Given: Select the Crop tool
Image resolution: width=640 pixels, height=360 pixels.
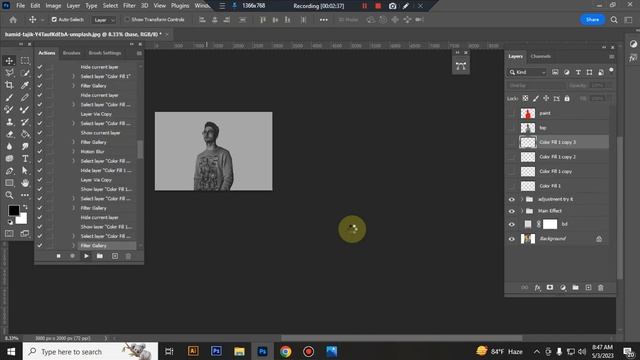Looking at the screenshot, I should point(9,85).
